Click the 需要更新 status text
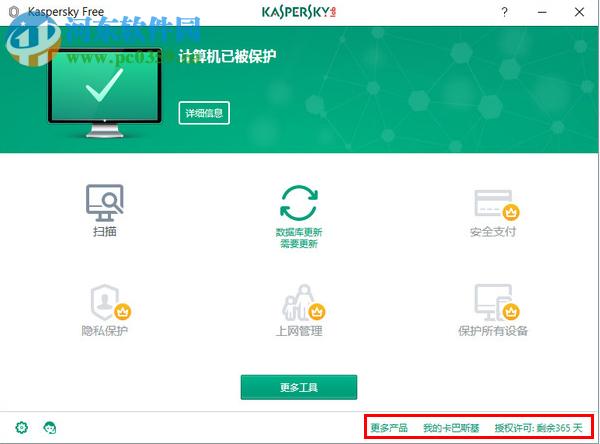 [x=299, y=243]
